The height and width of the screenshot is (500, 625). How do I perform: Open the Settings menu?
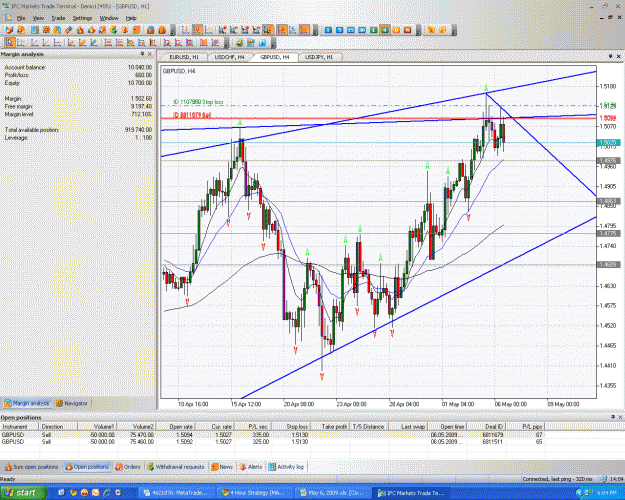(82, 18)
